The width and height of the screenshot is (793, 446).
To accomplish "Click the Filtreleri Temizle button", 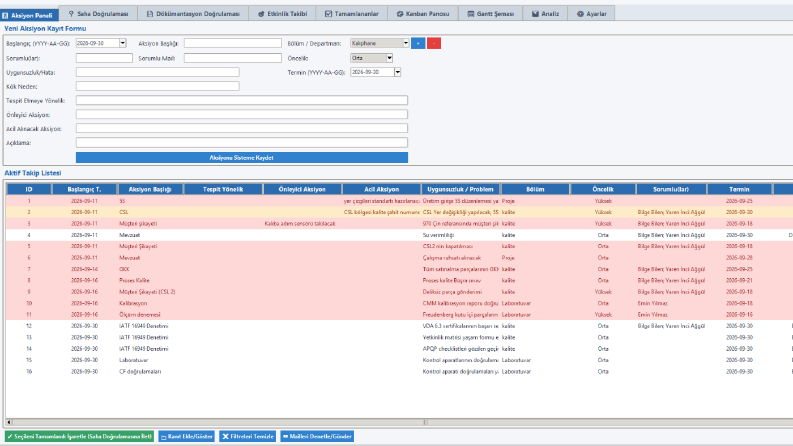I will point(247,436).
